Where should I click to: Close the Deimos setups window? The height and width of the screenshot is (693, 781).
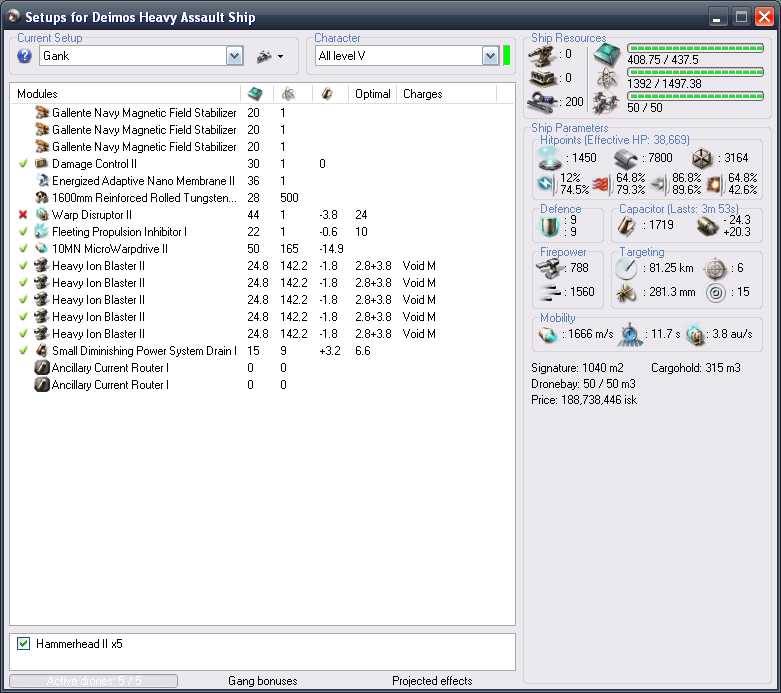pos(764,17)
